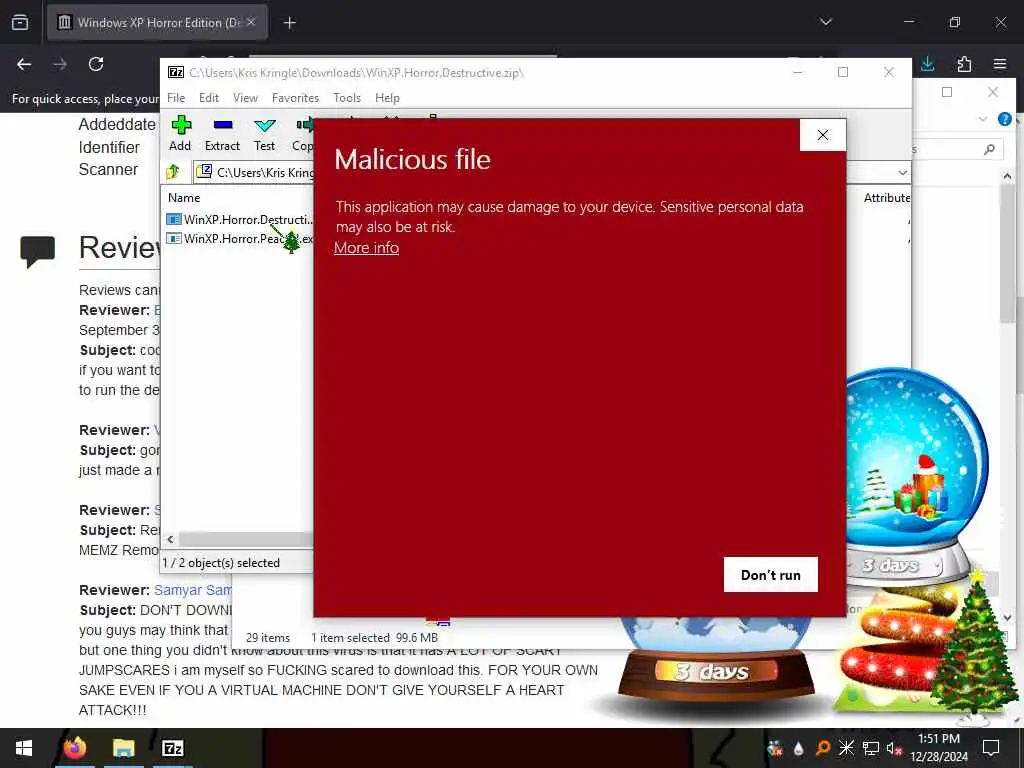1024x768 pixels.
Task: Open the clock showing 1:51 PM
Action: click(939, 748)
